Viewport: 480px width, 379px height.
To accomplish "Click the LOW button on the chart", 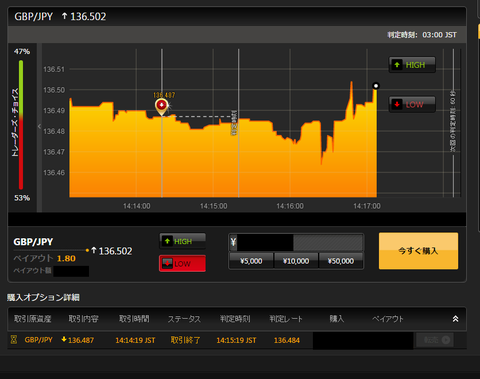I will pos(412,104).
